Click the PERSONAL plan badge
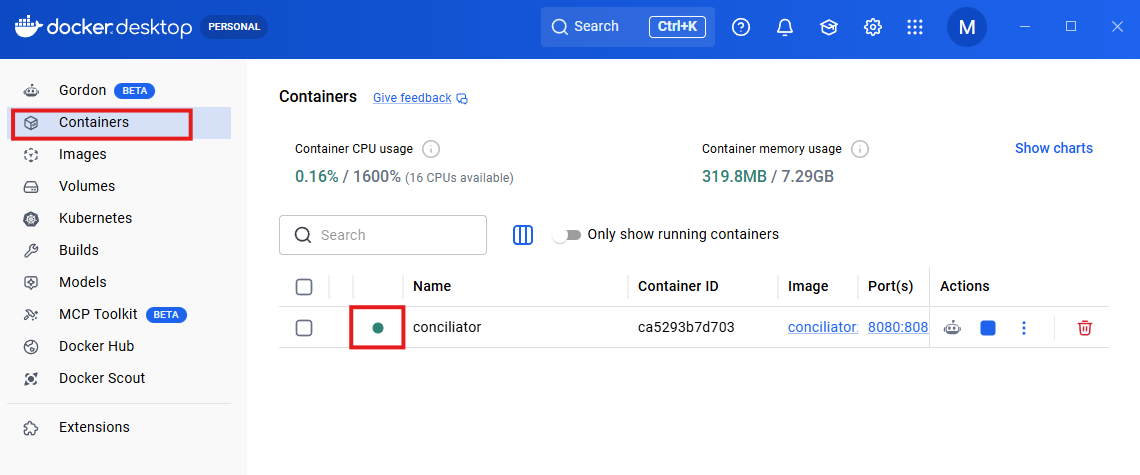Image resolution: width=1140 pixels, height=475 pixels. (x=234, y=27)
